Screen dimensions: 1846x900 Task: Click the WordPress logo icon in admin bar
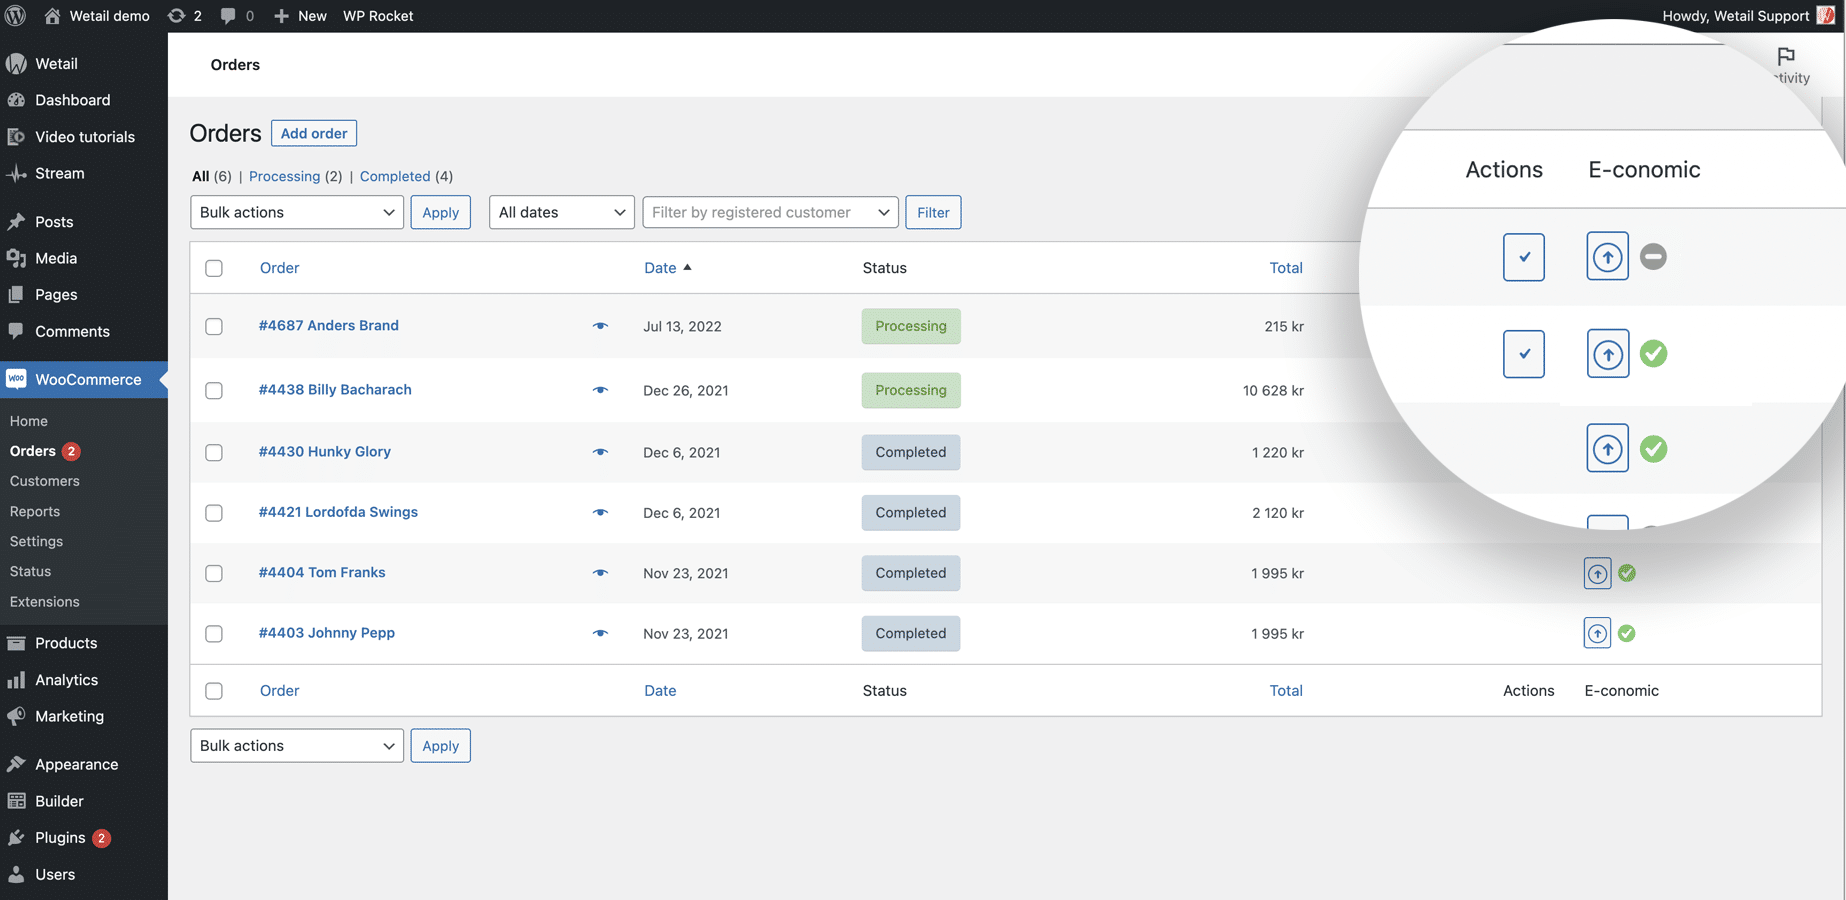click(16, 16)
